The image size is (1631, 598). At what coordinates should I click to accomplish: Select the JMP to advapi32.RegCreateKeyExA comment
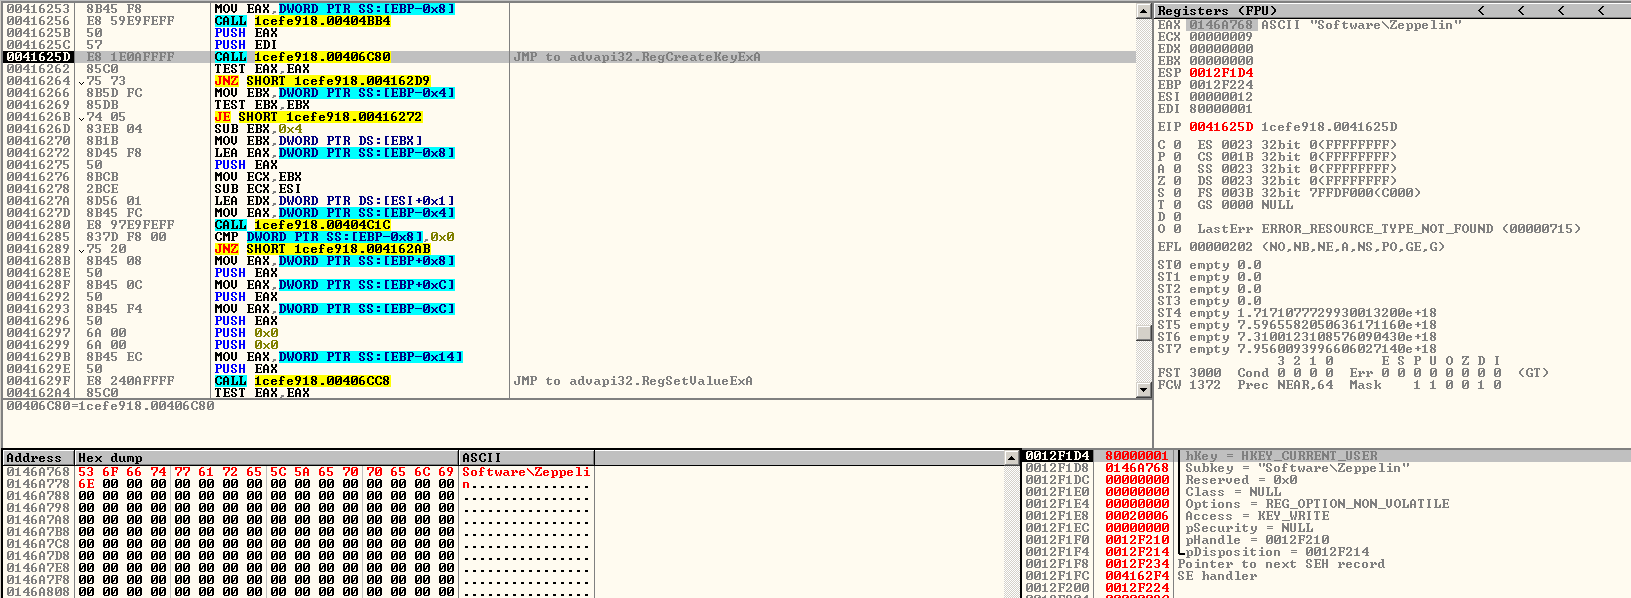(x=637, y=57)
